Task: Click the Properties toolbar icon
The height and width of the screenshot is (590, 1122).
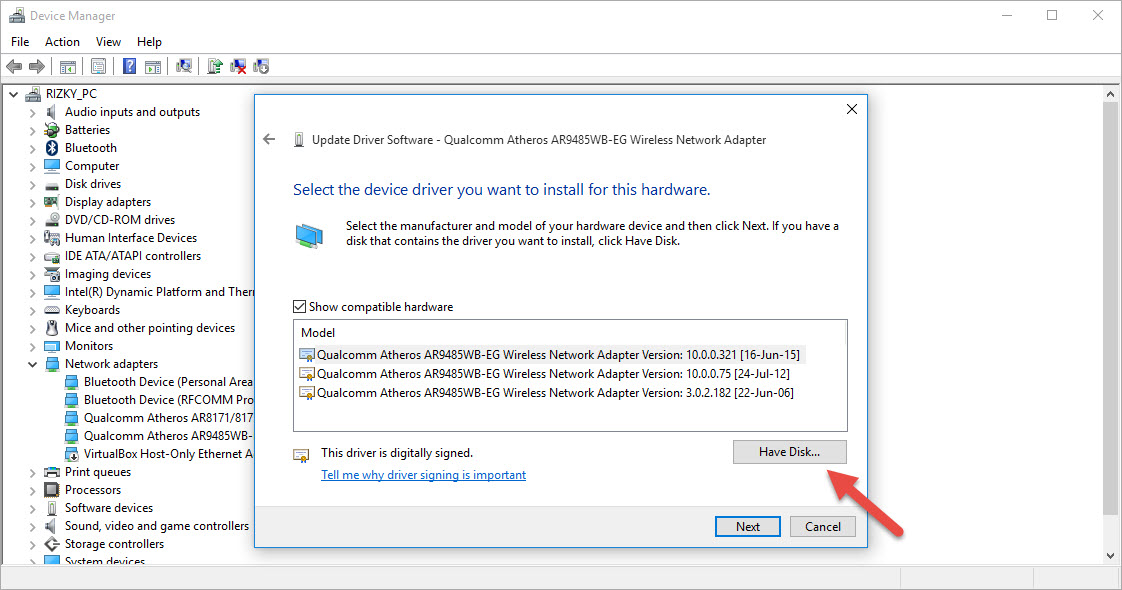Action: tap(98, 67)
